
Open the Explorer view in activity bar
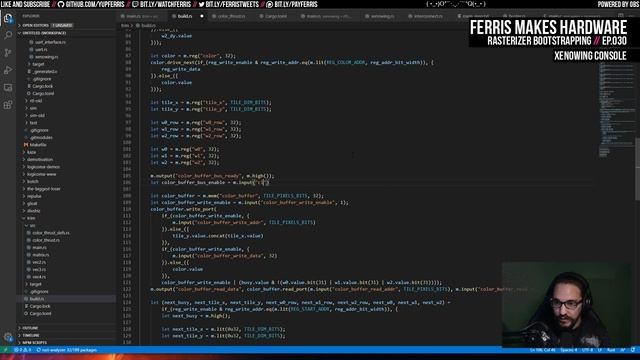tap(8, 18)
